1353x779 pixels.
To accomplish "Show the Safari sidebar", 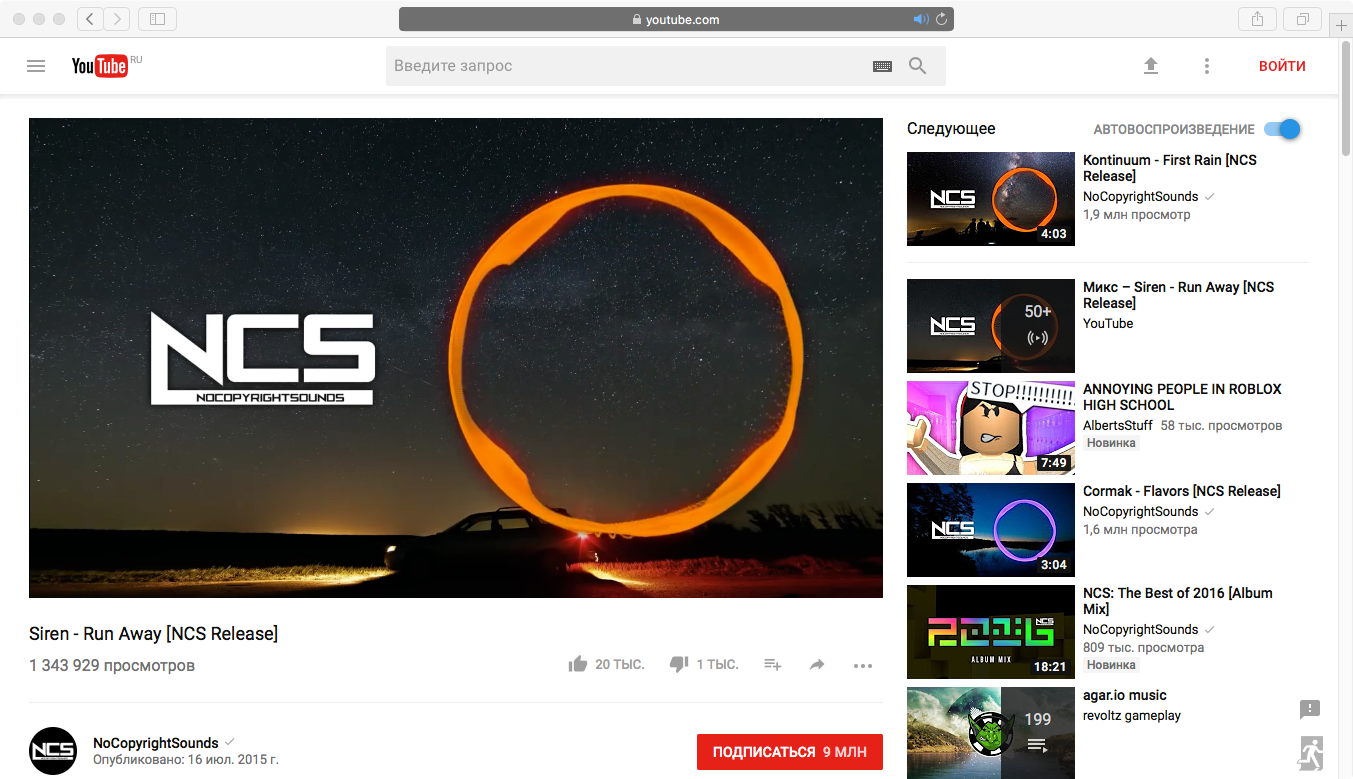I will (x=157, y=19).
